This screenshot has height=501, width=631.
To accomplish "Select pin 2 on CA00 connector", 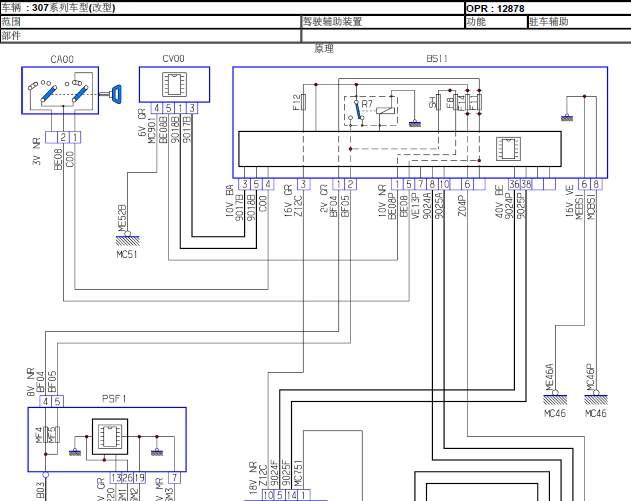I will pyautogui.click(x=63, y=137).
